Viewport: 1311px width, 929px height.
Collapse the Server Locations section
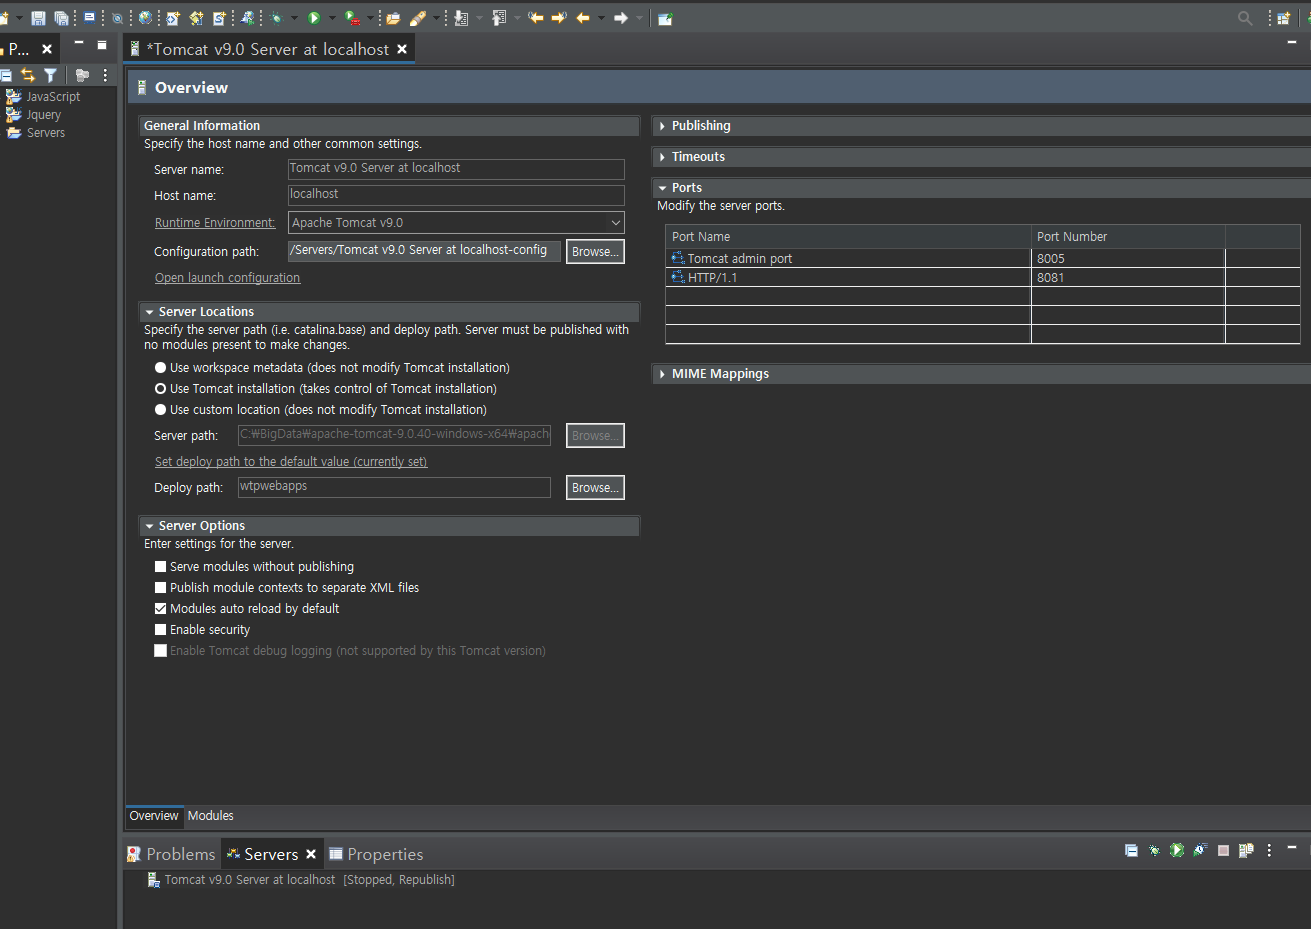tap(149, 312)
